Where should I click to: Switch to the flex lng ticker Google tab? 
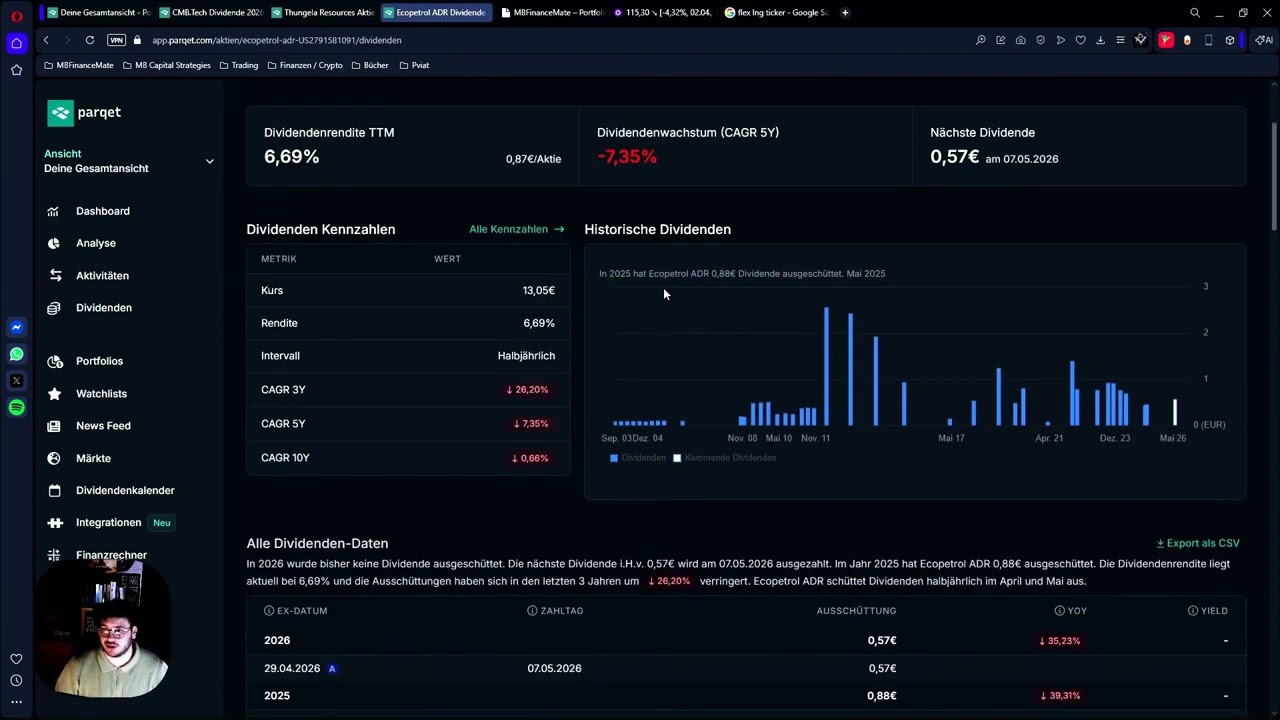[776, 13]
